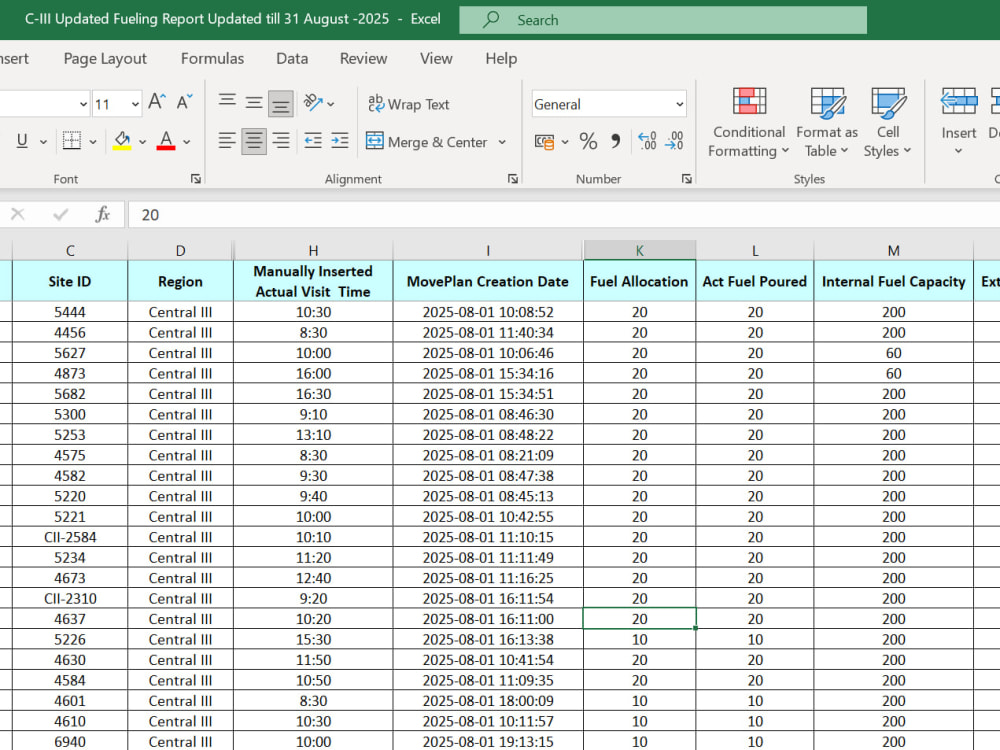Screen dimensions: 1000x750
Task: Toggle Wrap Text
Action: click(x=409, y=104)
